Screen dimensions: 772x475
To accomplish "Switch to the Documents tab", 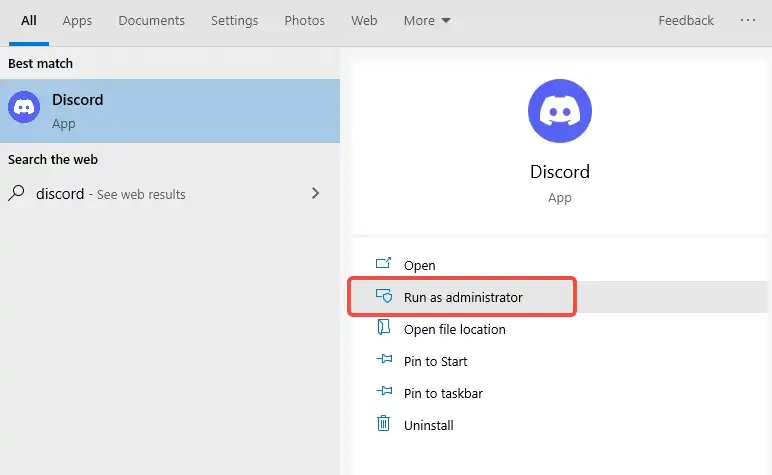I will pyautogui.click(x=152, y=21).
